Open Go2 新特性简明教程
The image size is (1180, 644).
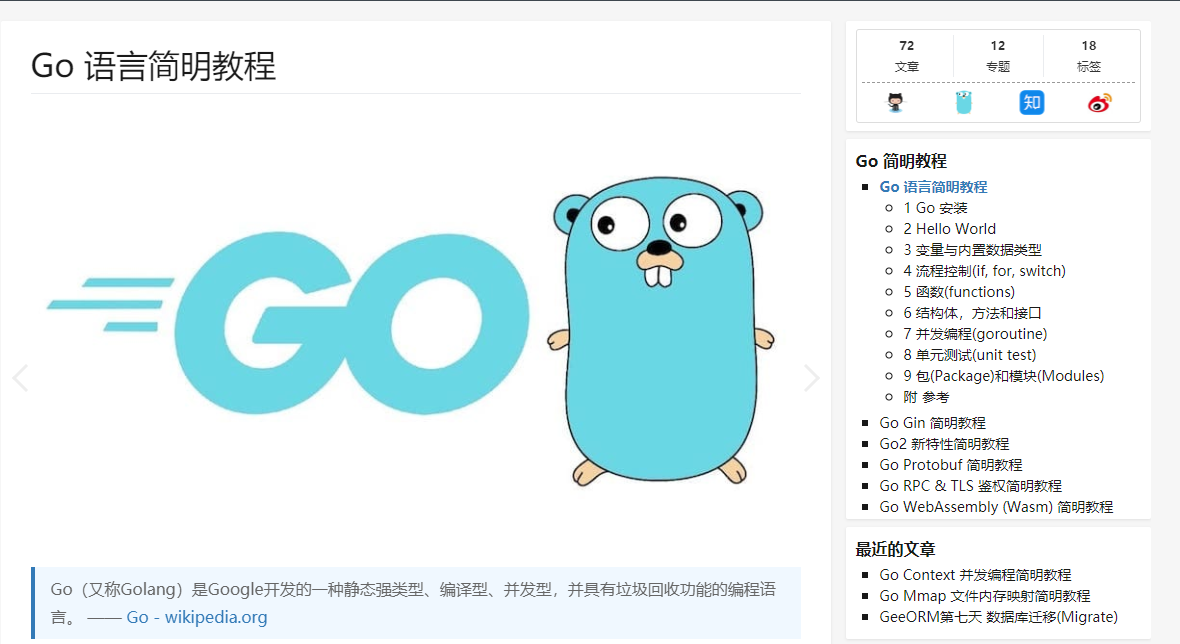tap(944, 443)
